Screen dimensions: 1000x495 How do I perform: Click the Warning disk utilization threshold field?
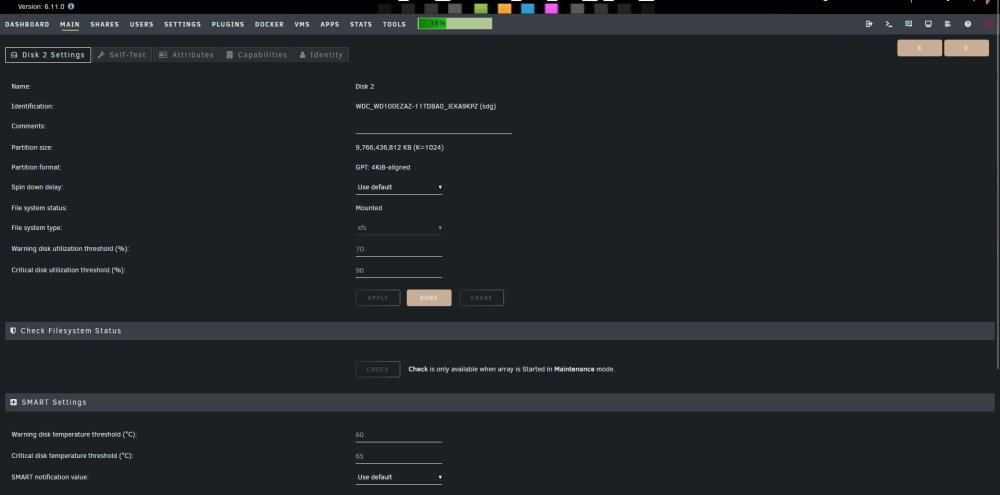pos(399,249)
